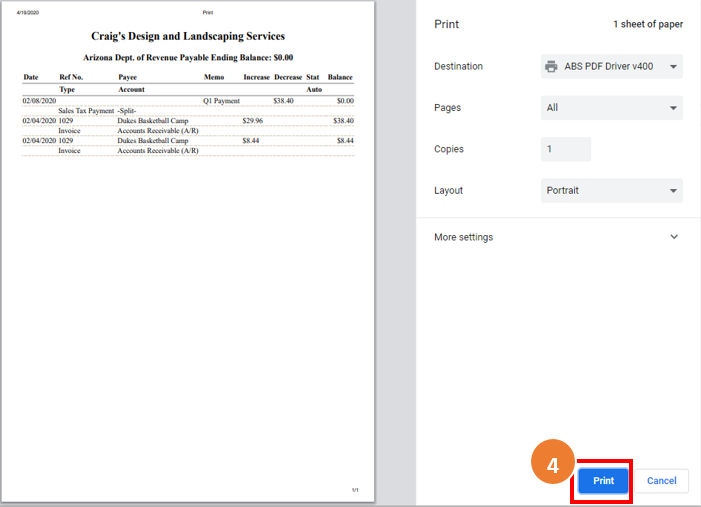701x507 pixels.
Task: Click the 1 sheet of paper label
Action: click(648, 24)
